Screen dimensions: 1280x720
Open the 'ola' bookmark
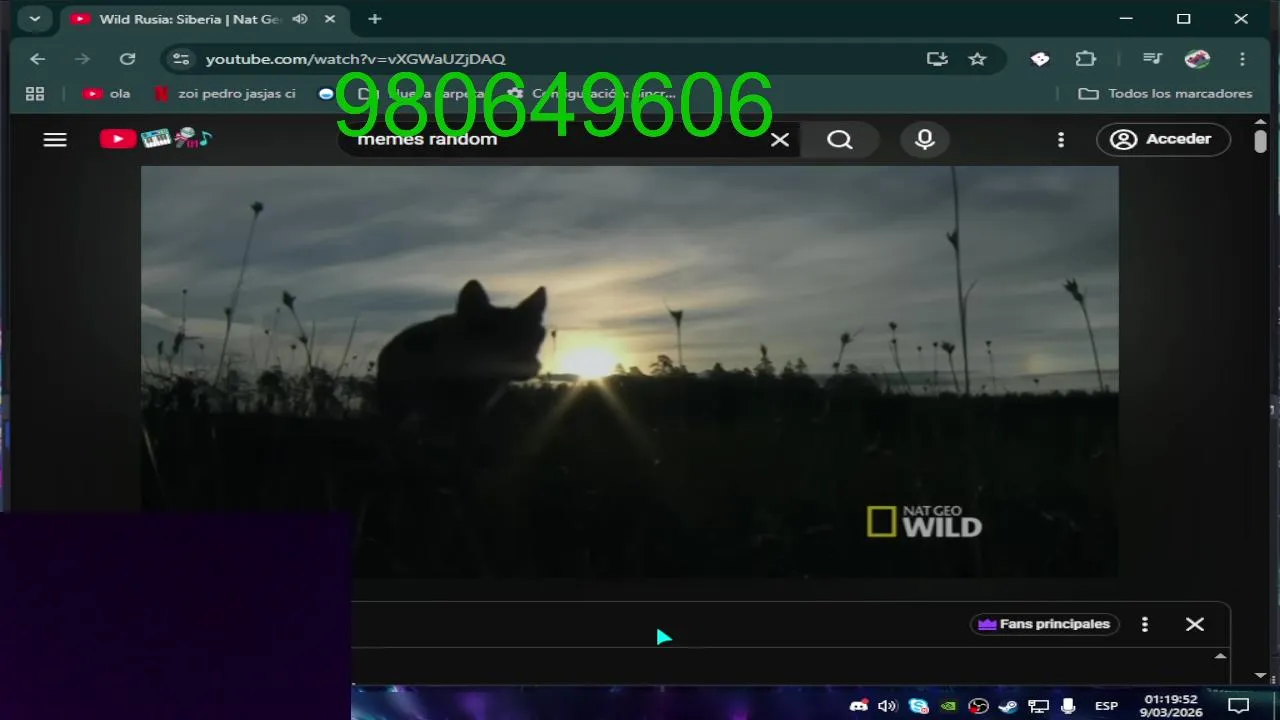[x=107, y=94]
